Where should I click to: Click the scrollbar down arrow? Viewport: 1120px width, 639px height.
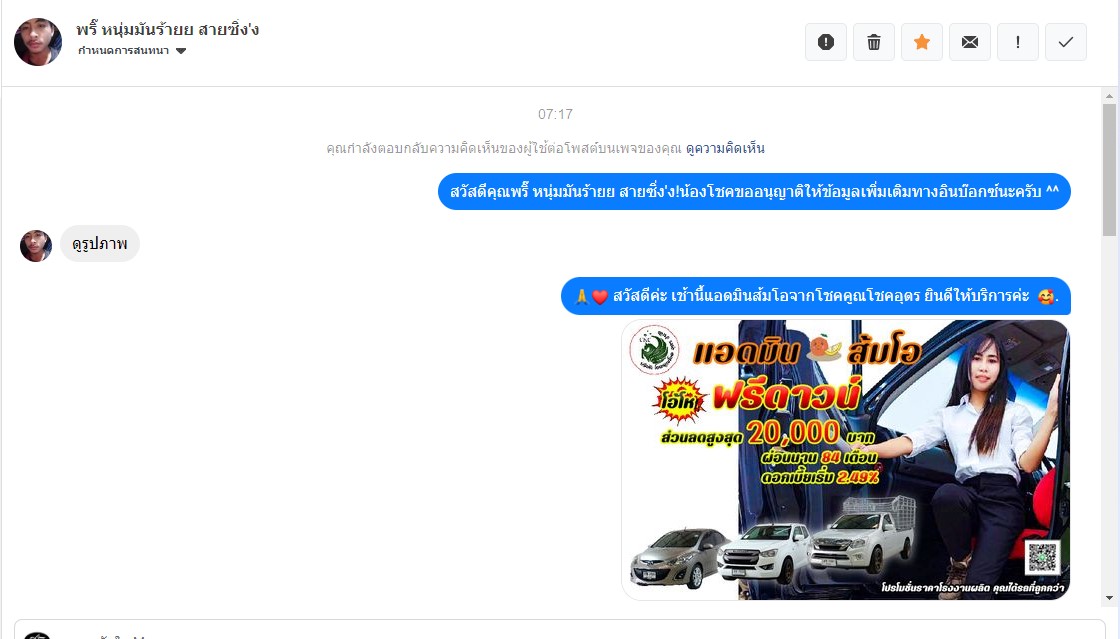point(1109,598)
